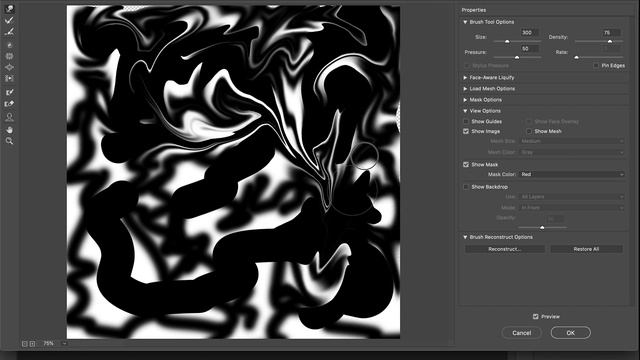Viewport: 640px width, 360px height.
Task: Collapse the View Options section
Action: [x=465, y=111]
